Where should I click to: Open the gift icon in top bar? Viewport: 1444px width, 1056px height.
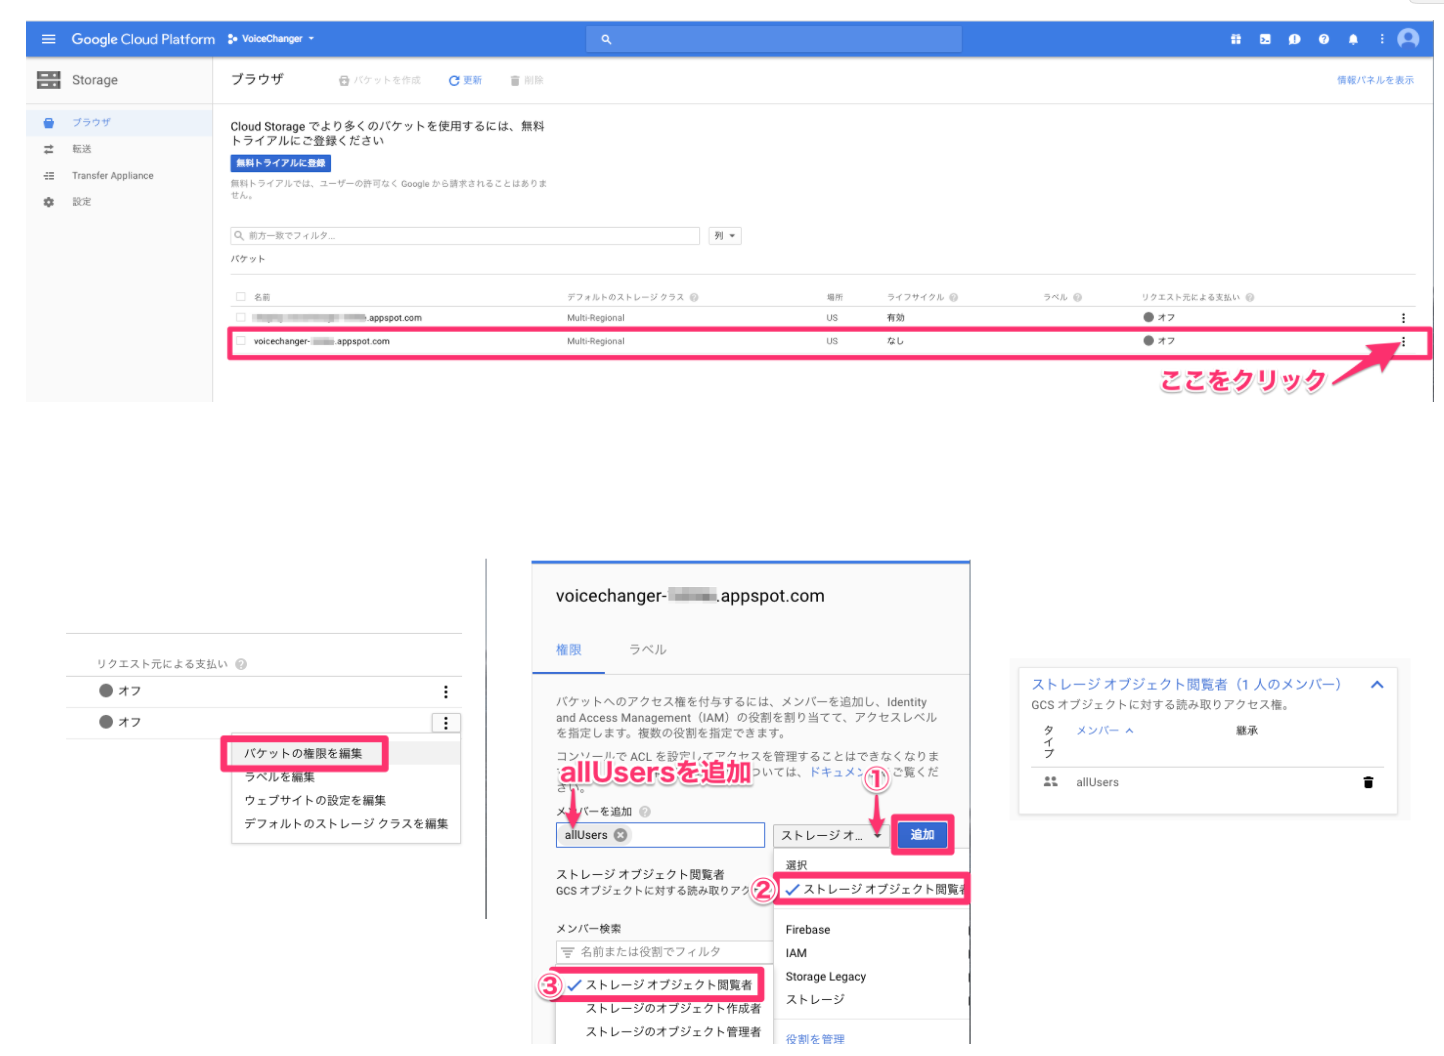pos(1236,39)
